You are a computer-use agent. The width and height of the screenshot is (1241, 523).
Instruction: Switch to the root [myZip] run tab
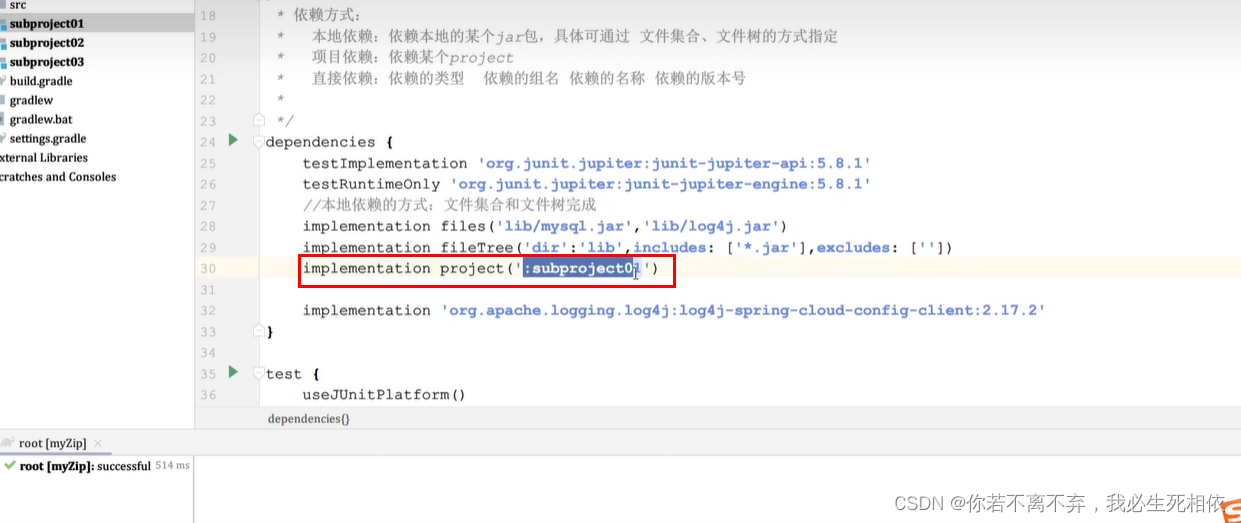[52, 443]
